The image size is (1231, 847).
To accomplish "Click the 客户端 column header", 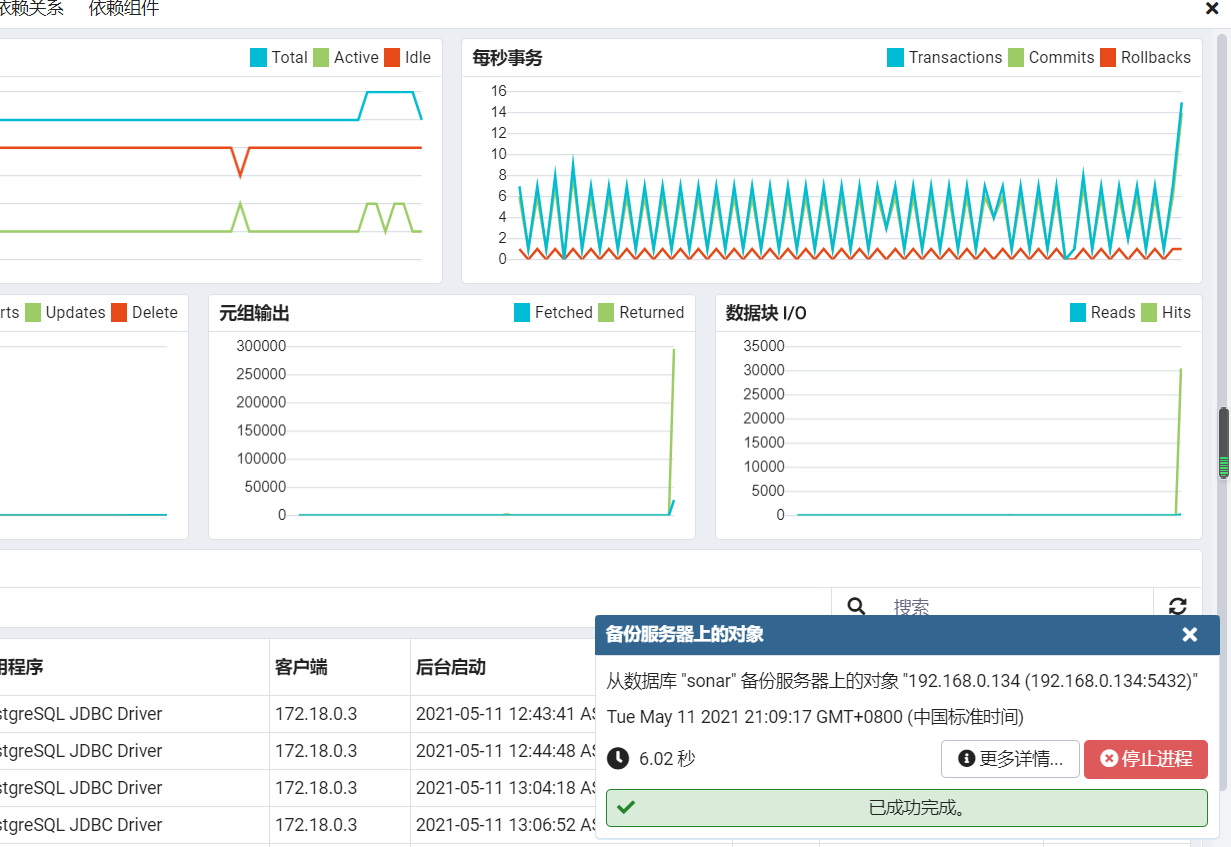I will (301, 667).
